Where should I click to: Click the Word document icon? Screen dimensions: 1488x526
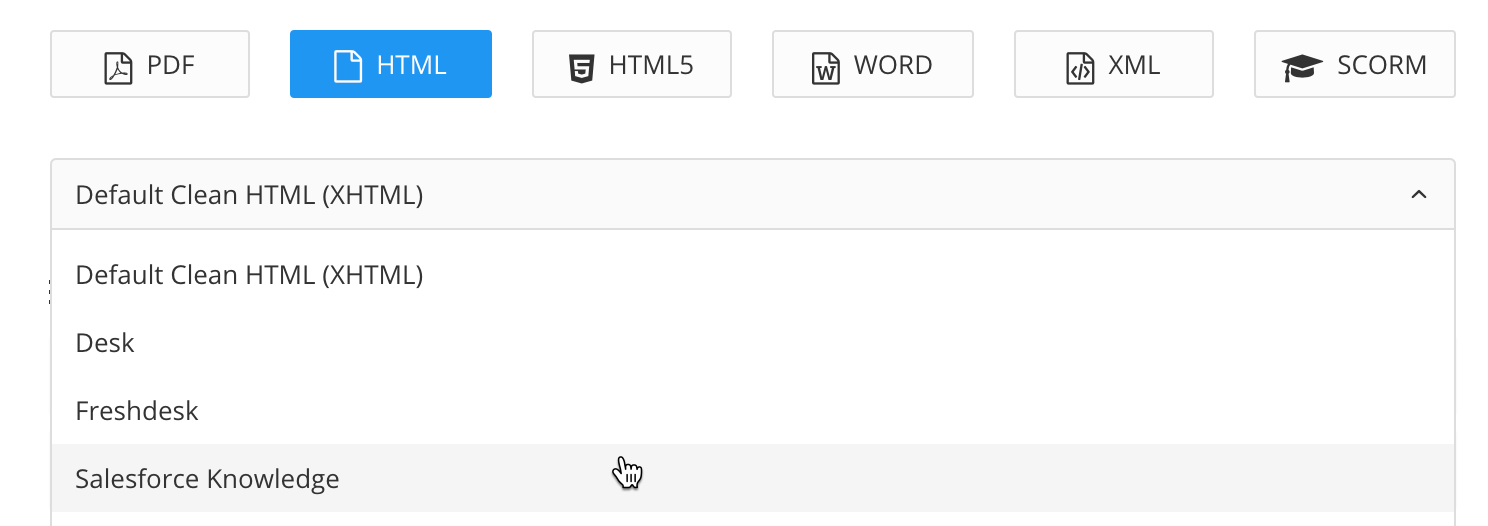click(x=825, y=67)
